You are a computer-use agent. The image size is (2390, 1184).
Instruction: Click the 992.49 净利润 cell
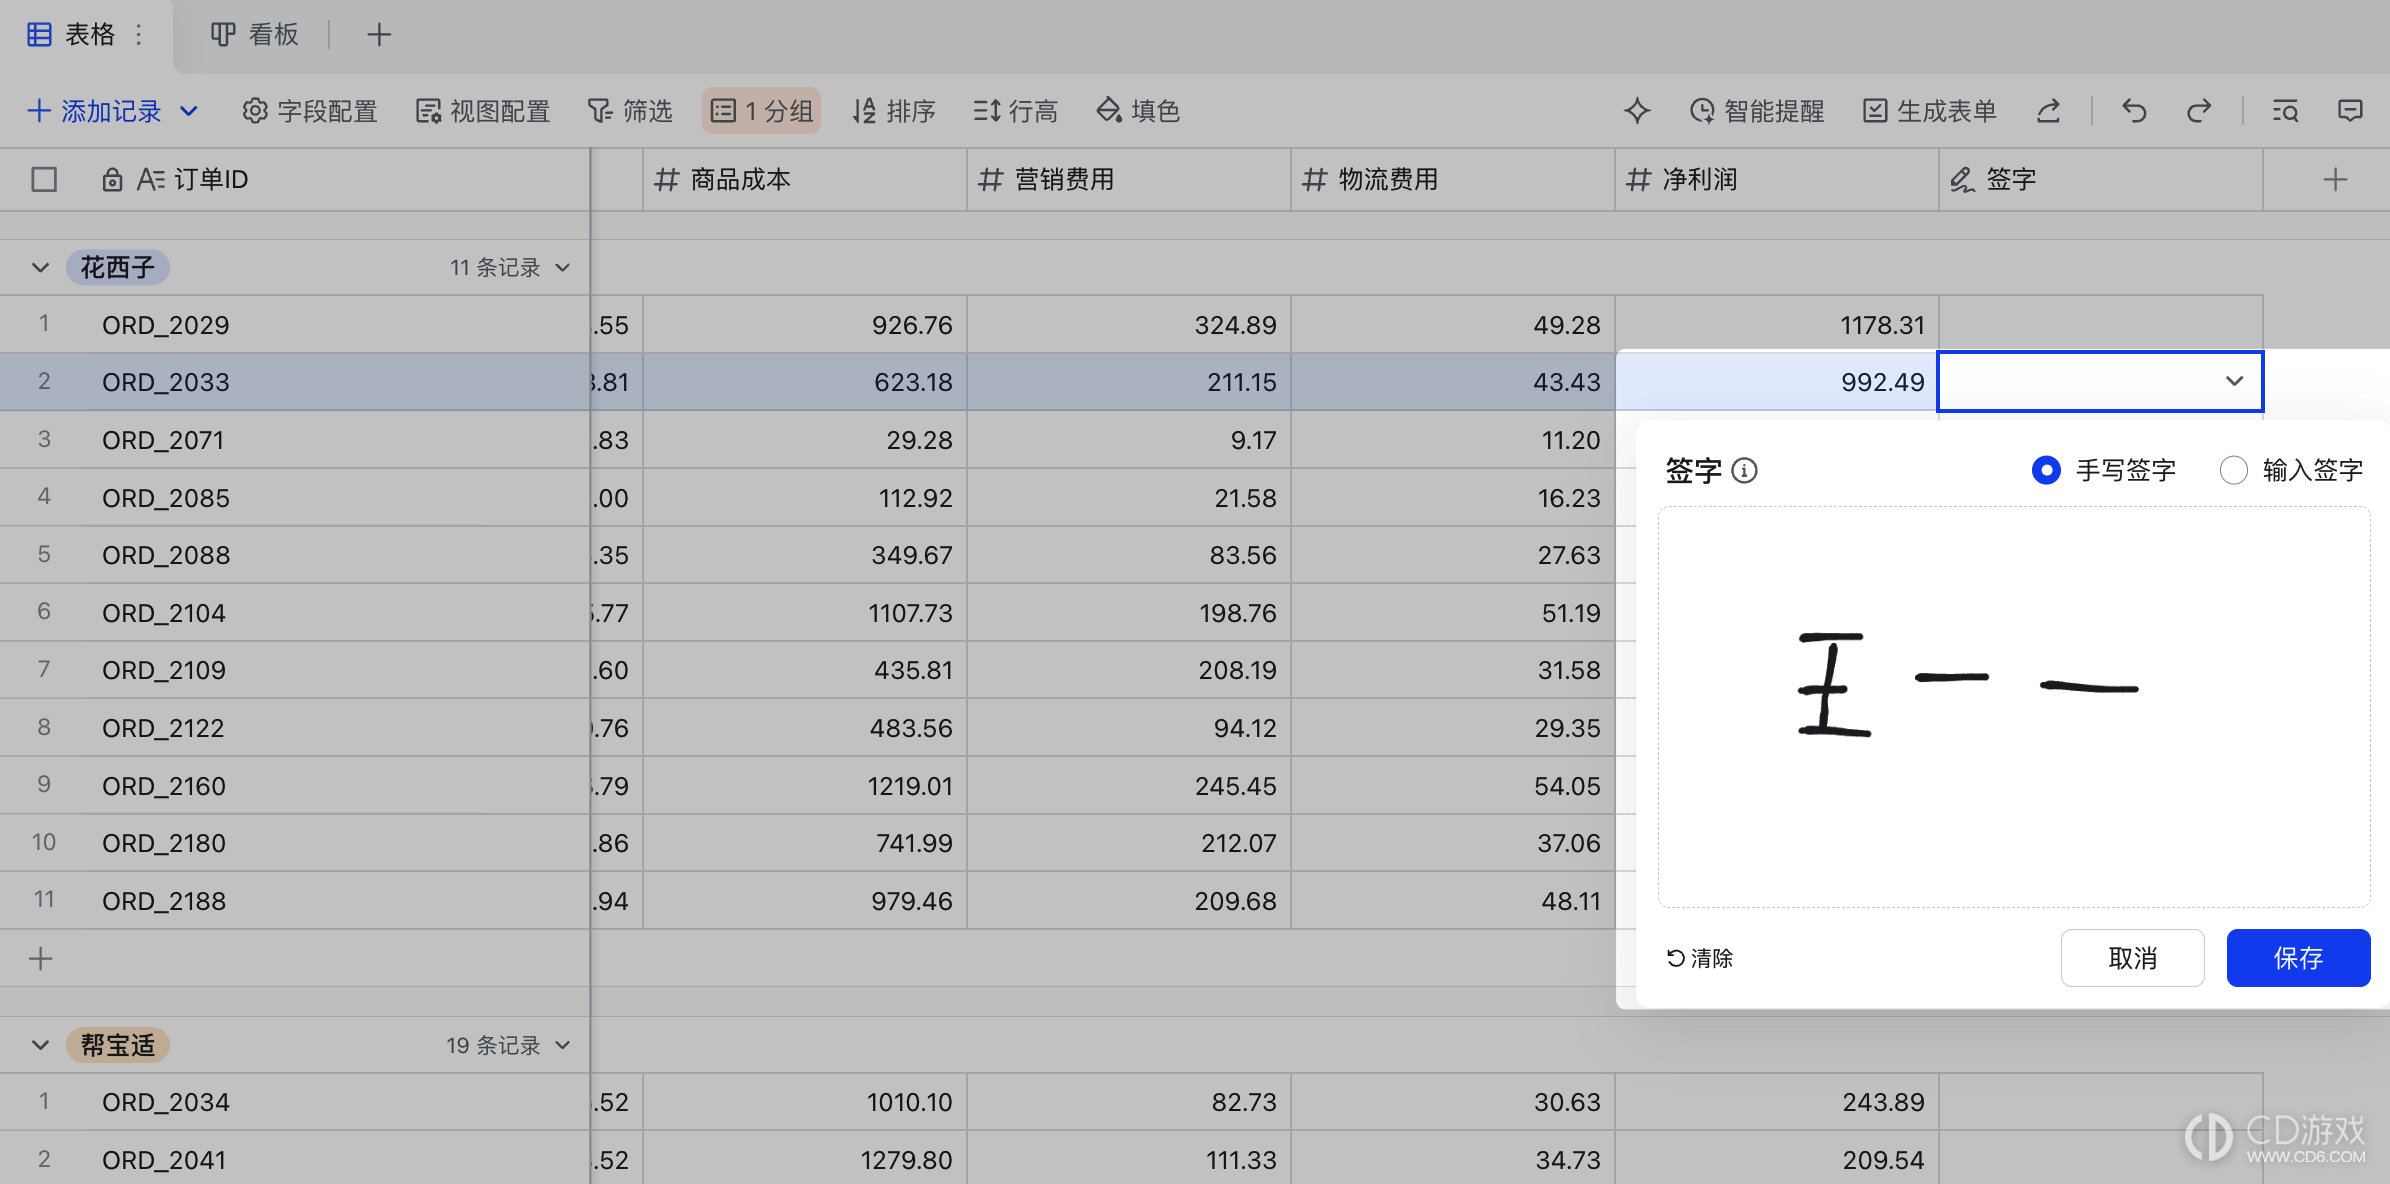click(1777, 382)
